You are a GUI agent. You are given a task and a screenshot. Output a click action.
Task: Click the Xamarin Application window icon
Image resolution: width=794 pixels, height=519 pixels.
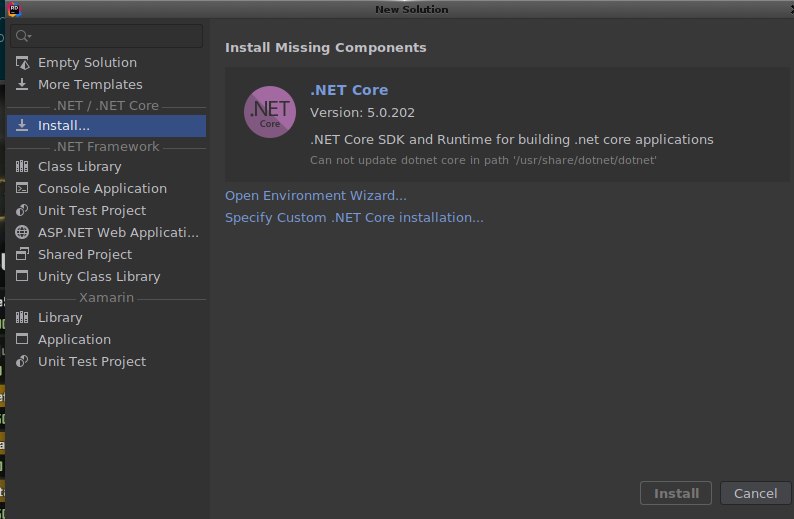22,339
